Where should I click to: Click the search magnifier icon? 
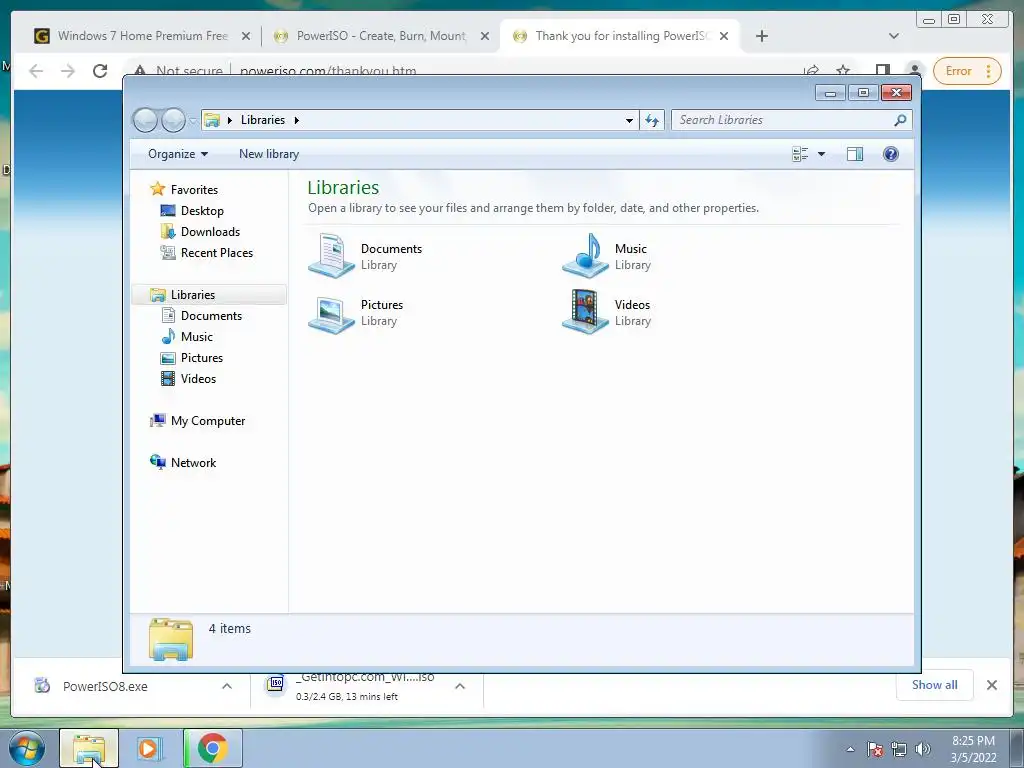[x=901, y=120]
